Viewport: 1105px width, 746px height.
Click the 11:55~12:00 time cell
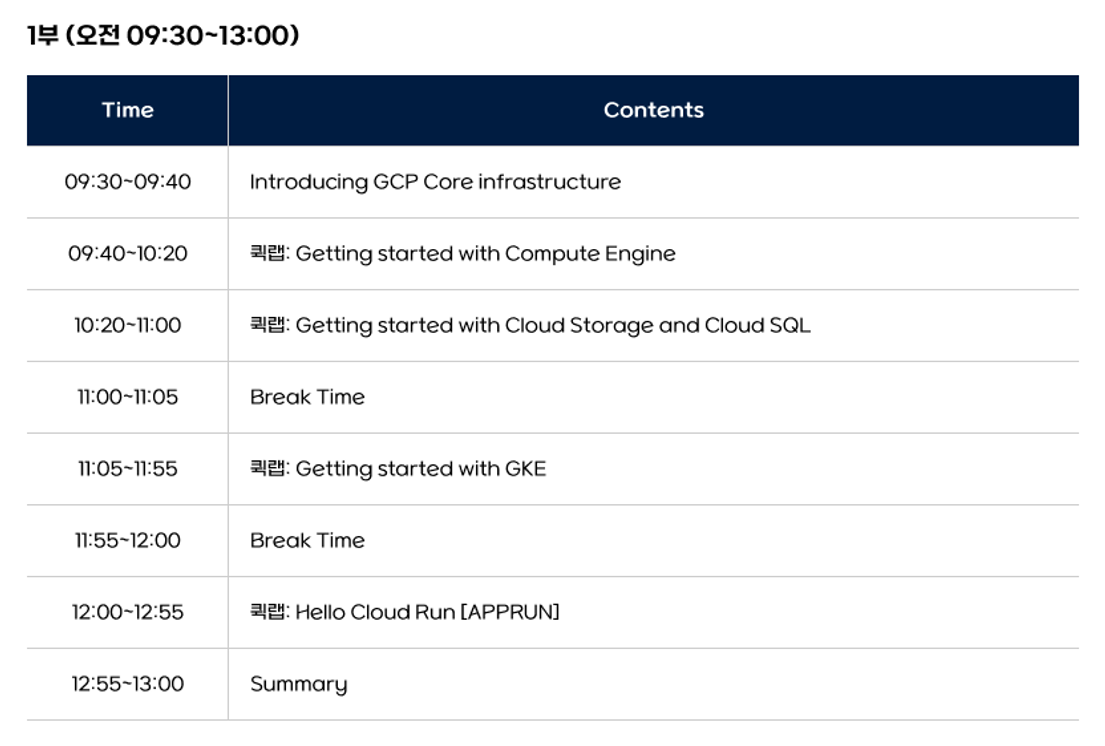point(127,541)
